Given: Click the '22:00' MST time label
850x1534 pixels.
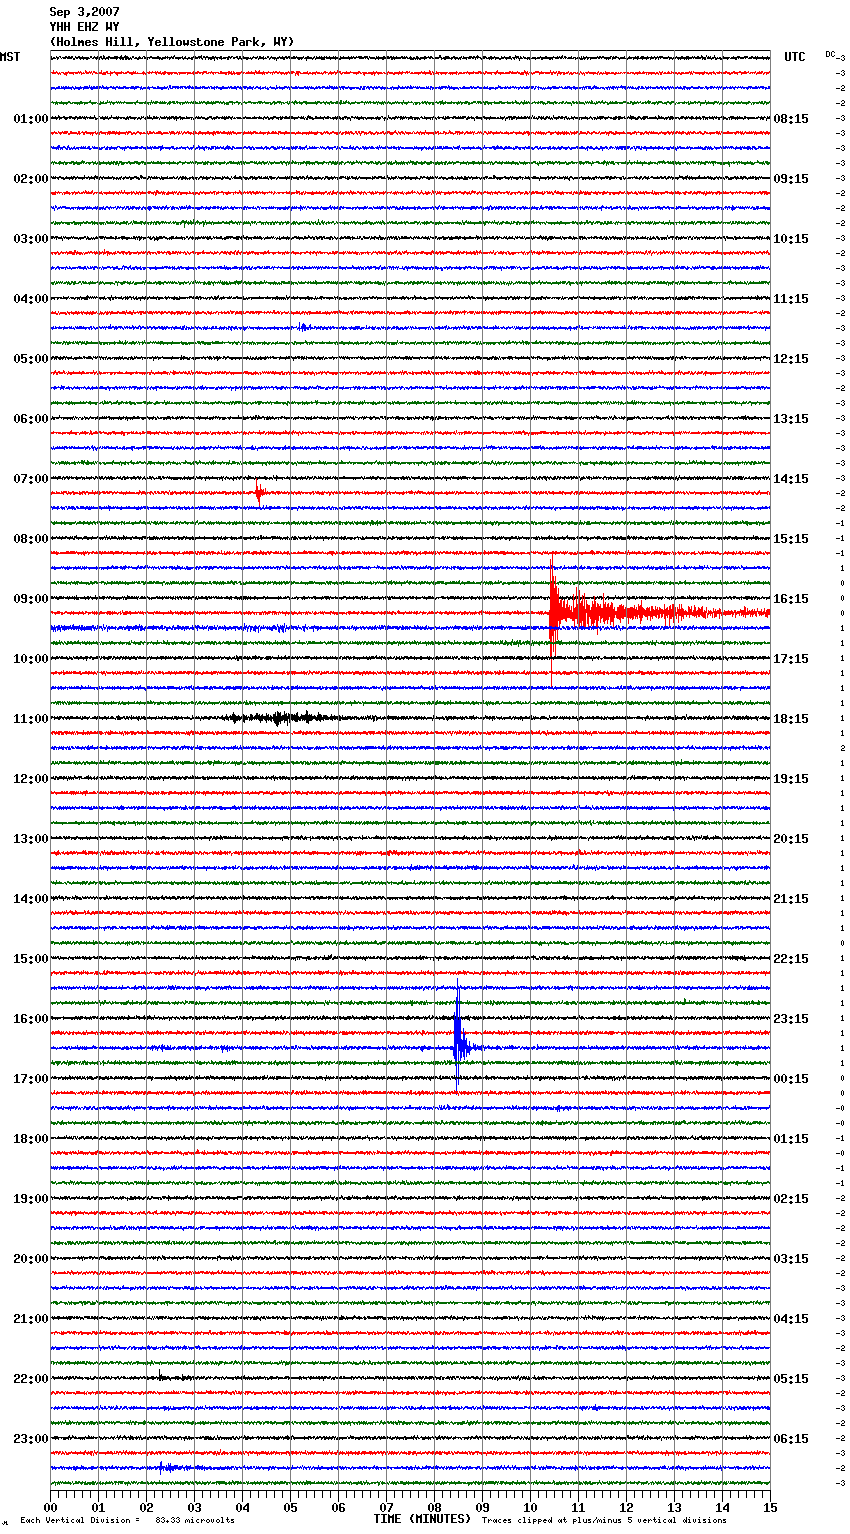Looking at the screenshot, I should 31,1379.
